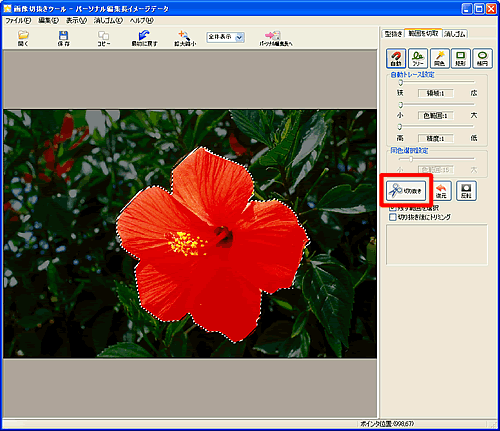Open a file with the 開く folder icon
Image resolution: width=500 pixels, height=431 pixels.
pos(23,38)
